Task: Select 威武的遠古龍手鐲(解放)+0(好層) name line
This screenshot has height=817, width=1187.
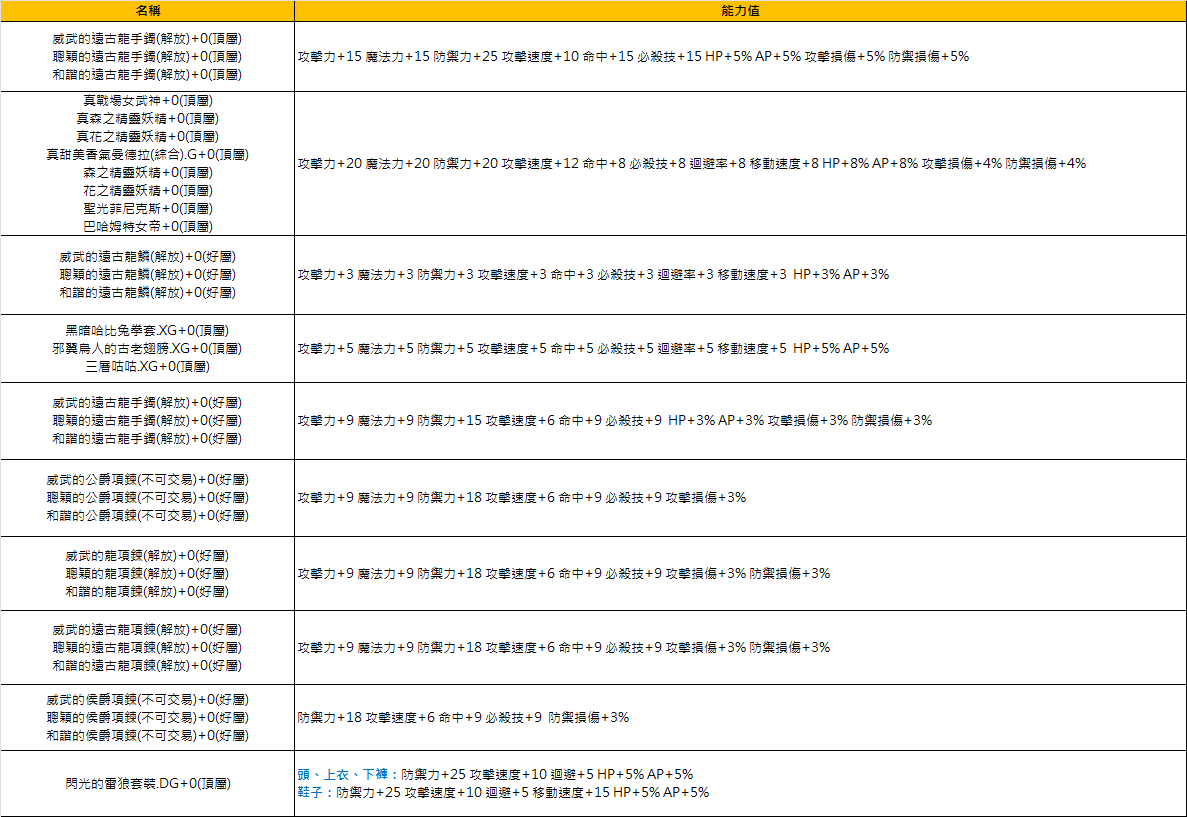Action: click(x=148, y=403)
